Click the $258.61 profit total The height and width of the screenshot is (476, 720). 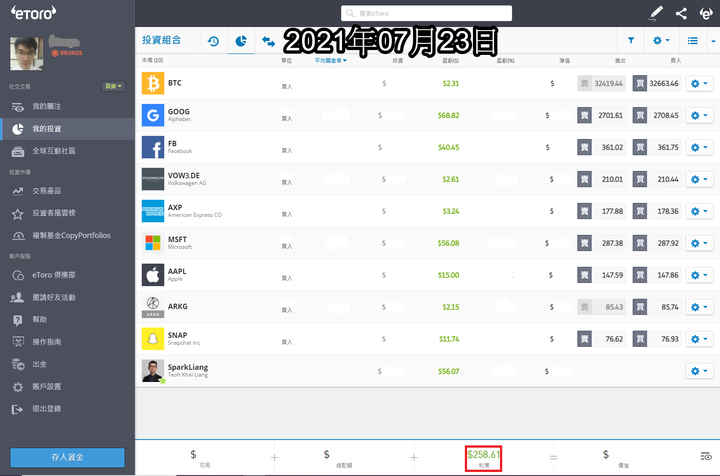pos(483,454)
